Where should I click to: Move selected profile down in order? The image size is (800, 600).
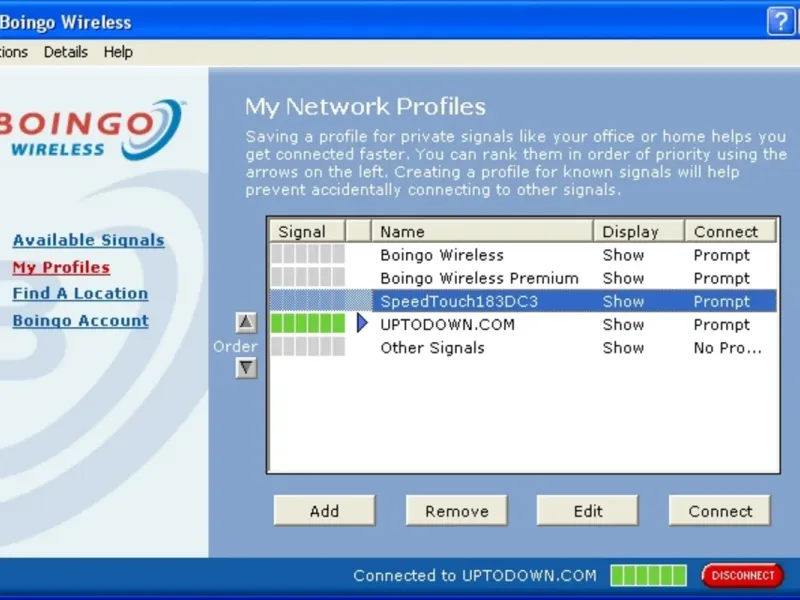[x=246, y=367]
